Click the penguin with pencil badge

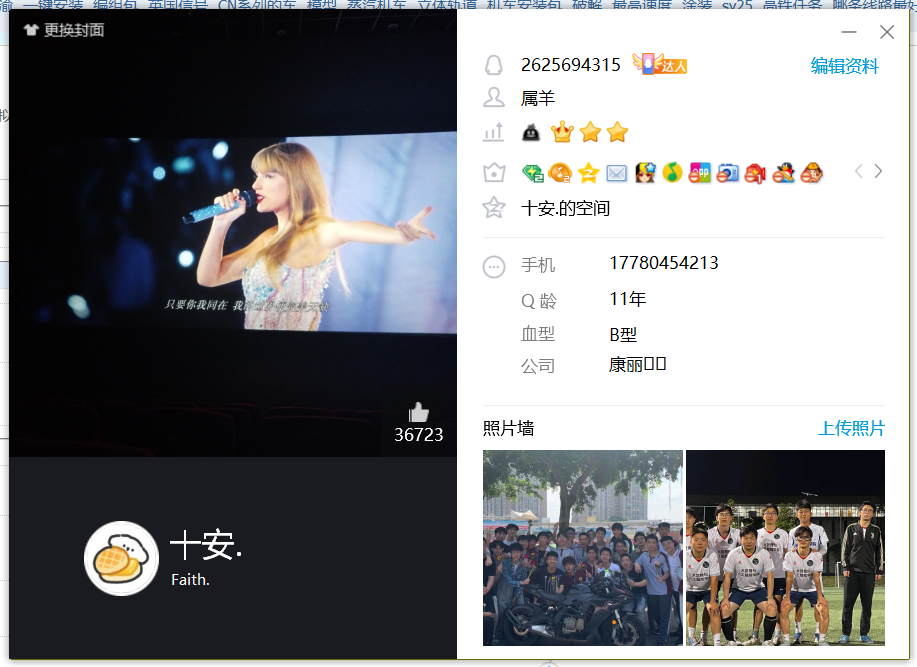(x=783, y=173)
